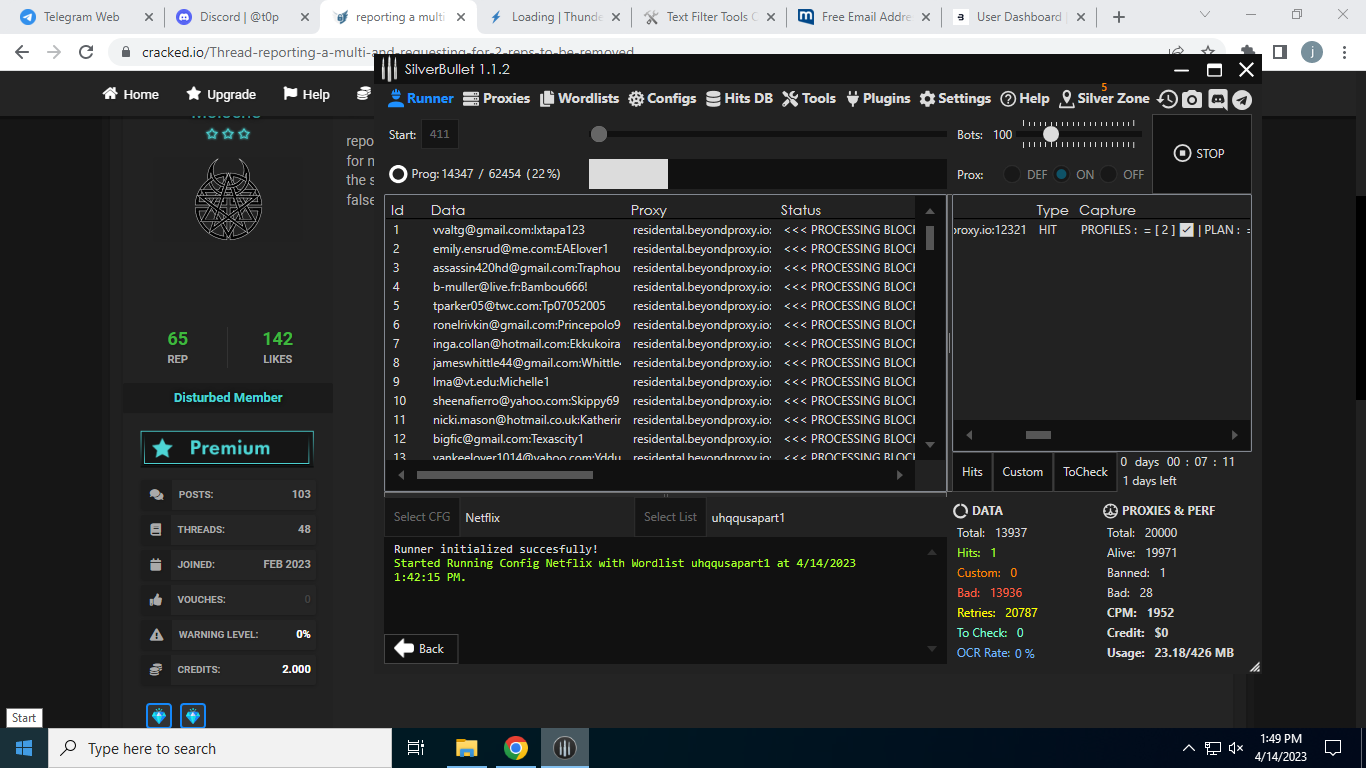This screenshot has width=1366, height=768.
Task: Open the Chrome profile avatar
Action: point(1310,52)
